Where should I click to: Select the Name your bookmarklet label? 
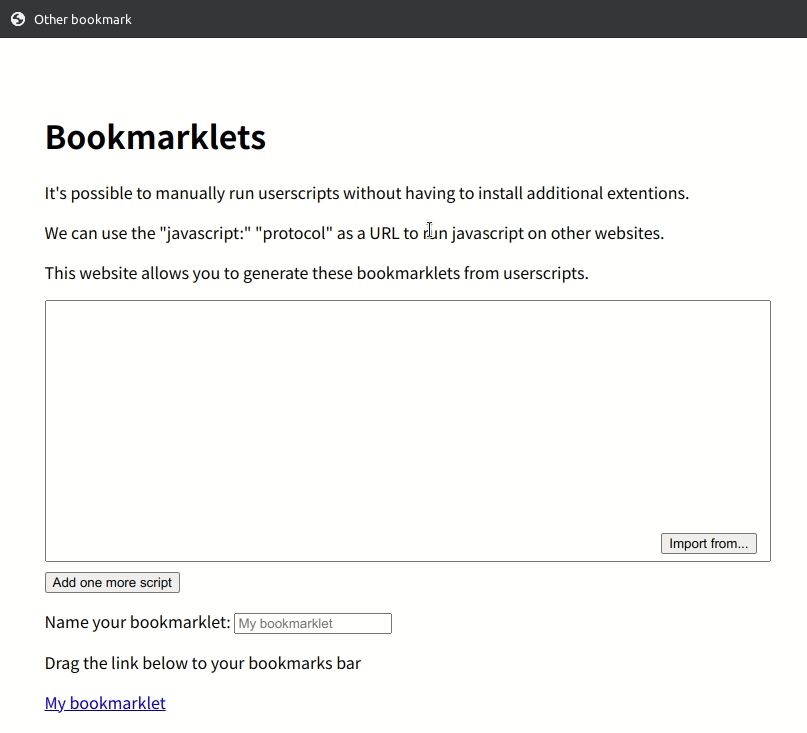(136, 622)
